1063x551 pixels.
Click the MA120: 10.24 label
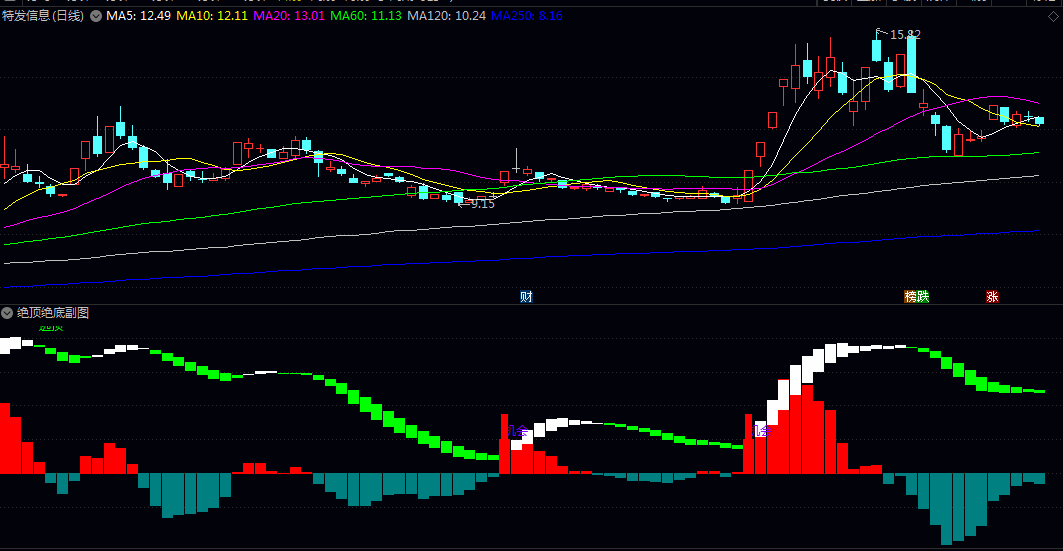446,16
